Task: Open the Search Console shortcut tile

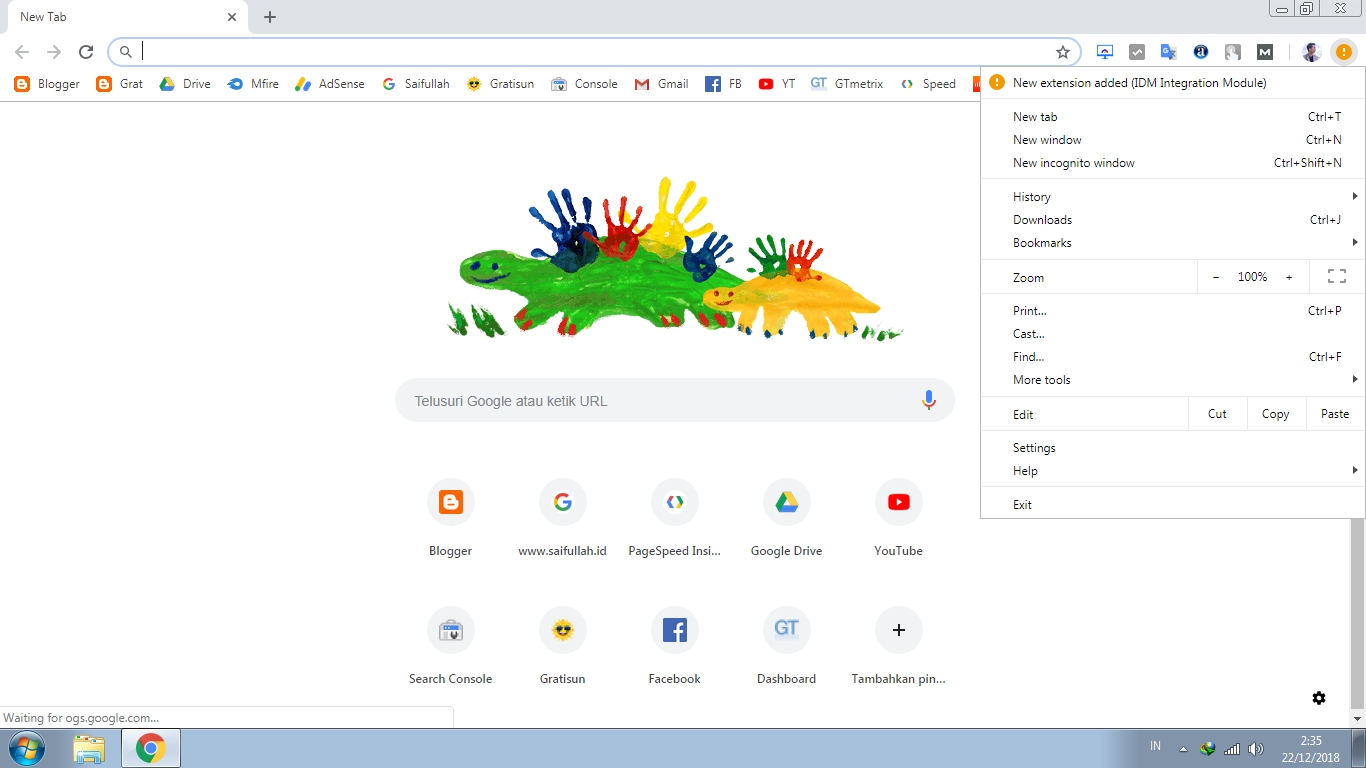Action: click(450, 644)
